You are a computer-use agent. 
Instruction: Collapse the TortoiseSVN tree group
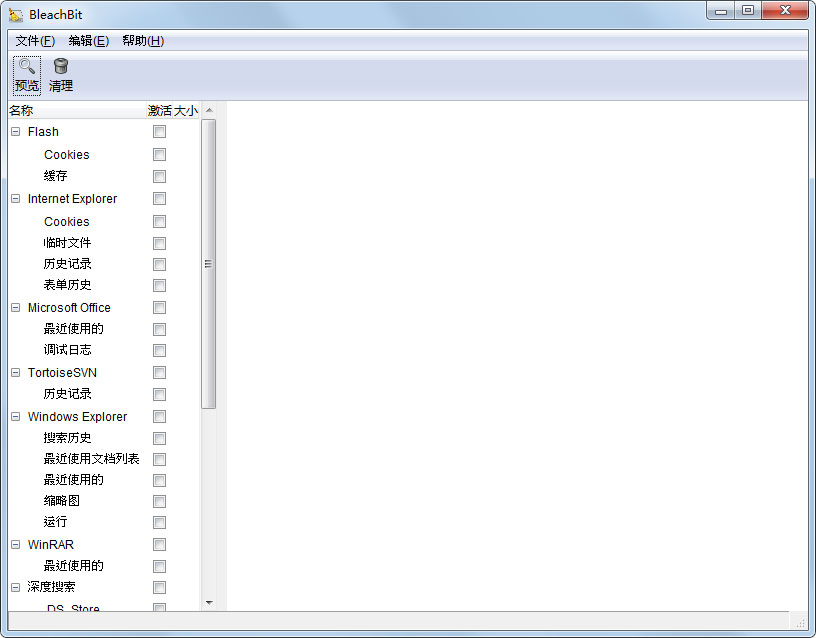click(x=16, y=373)
